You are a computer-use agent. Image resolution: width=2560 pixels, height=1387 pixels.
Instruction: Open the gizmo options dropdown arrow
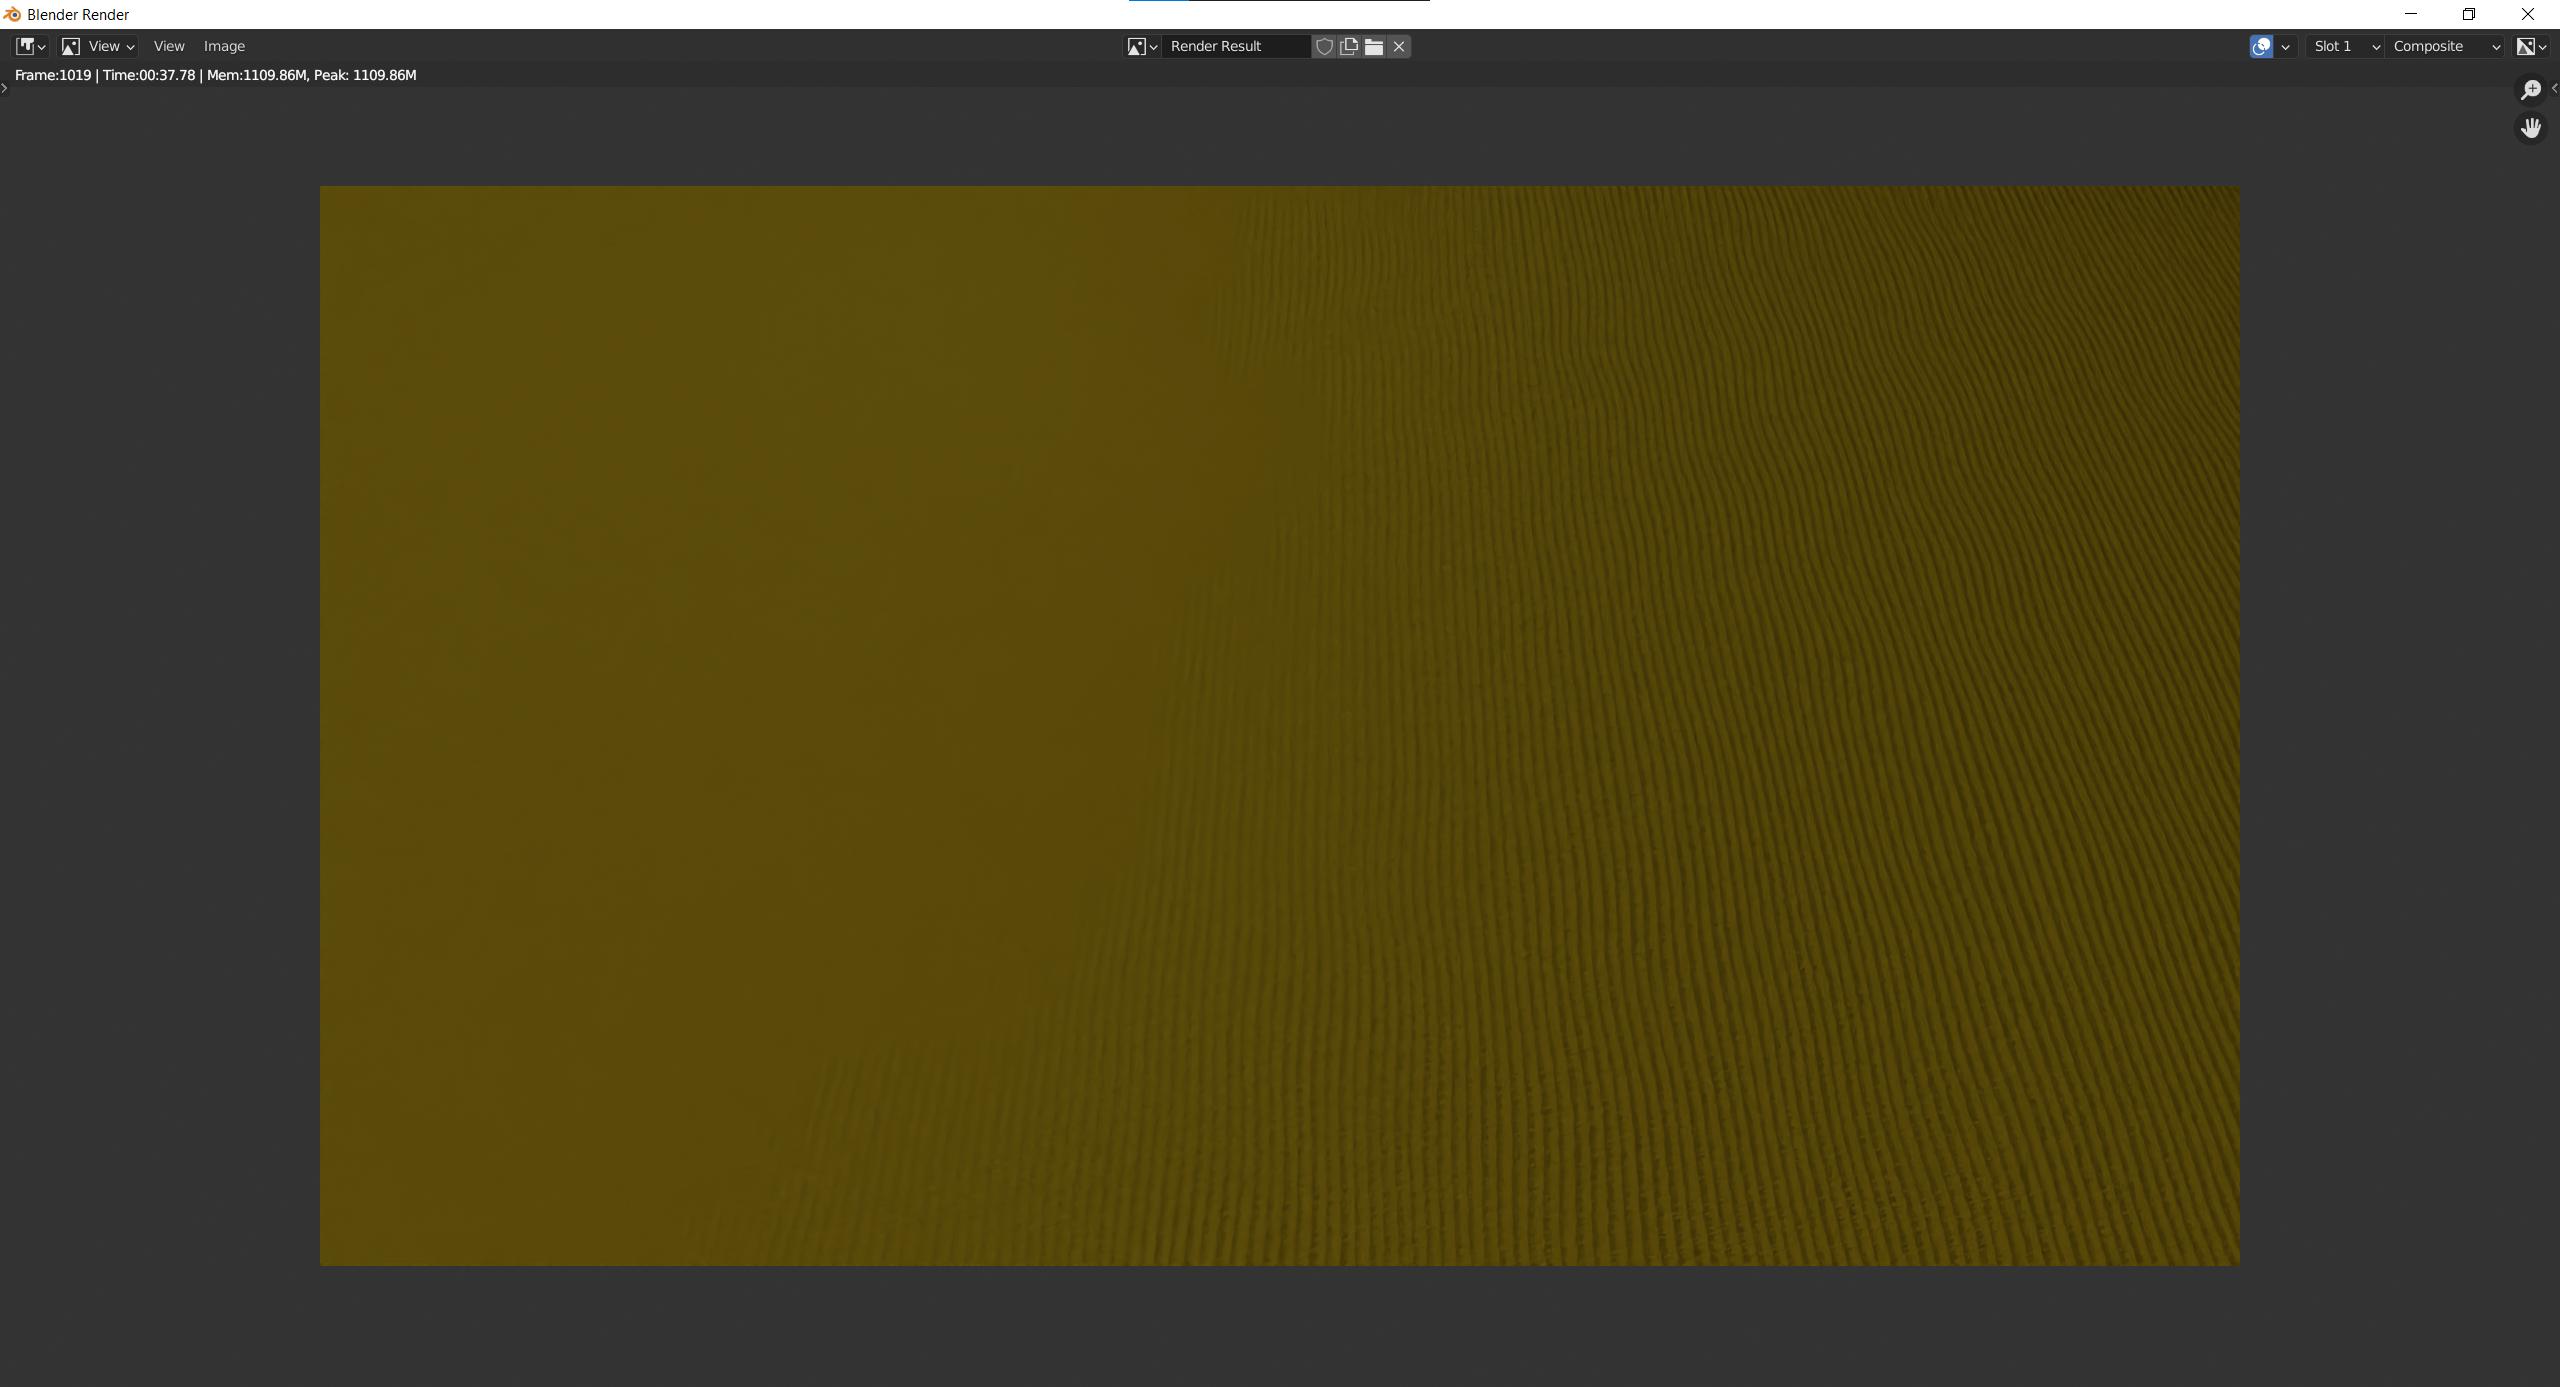2285,46
